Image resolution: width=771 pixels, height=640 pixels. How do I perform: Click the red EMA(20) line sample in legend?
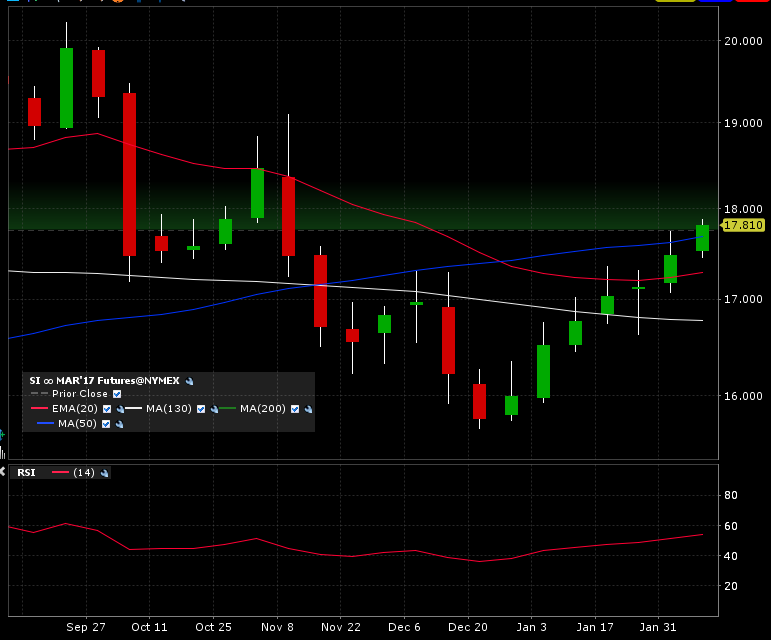[x=39, y=409]
